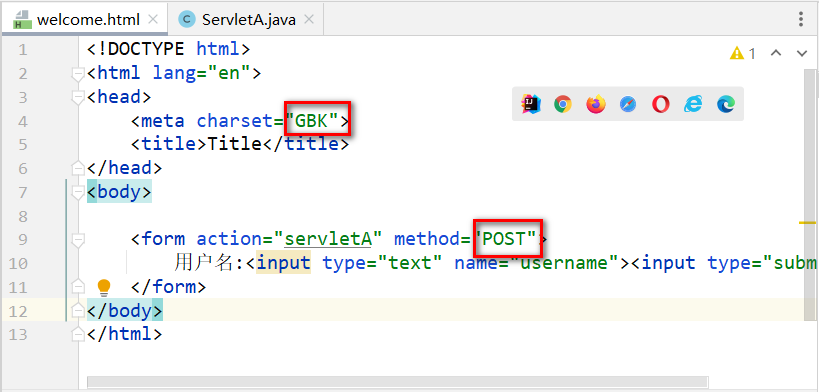Open preview in built-in IntelliJ browser
The width and height of the screenshot is (819, 392).
click(x=530, y=105)
